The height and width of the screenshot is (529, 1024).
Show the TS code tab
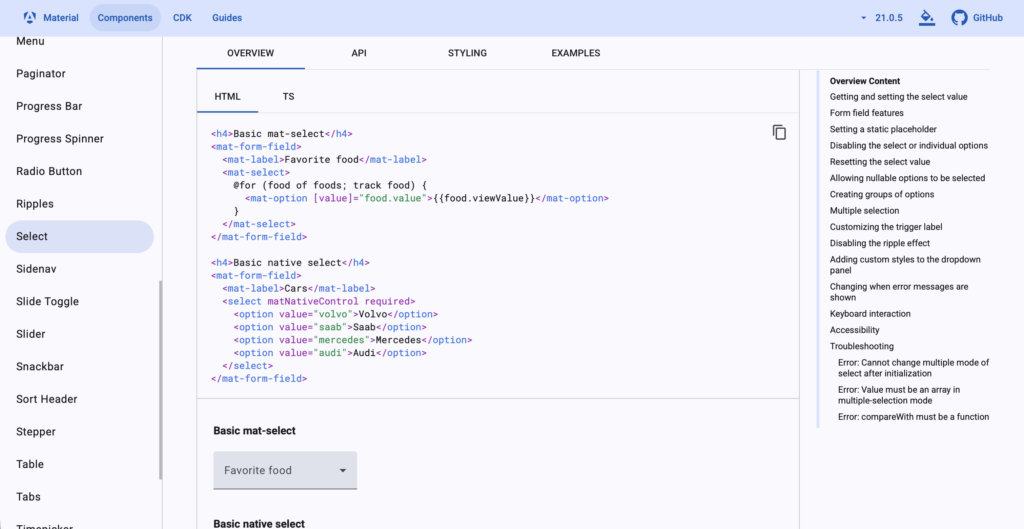pyautogui.click(x=288, y=97)
